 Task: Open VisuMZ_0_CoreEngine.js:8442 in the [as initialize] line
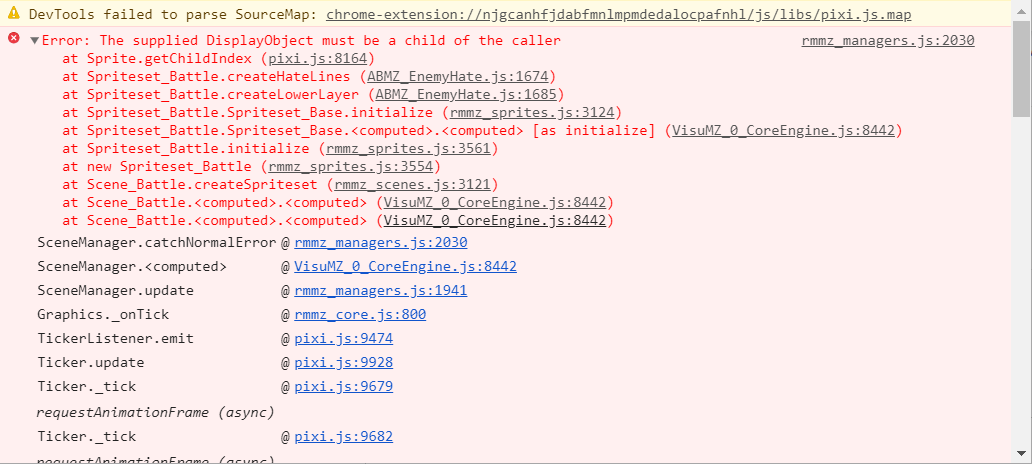tap(783, 130)
